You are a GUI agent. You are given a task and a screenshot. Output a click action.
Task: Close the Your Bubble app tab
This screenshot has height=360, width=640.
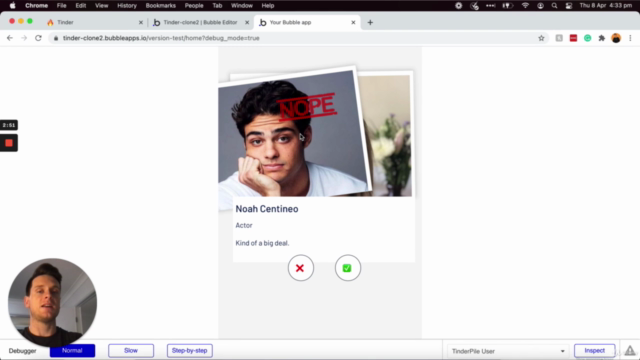coord(353,22)
